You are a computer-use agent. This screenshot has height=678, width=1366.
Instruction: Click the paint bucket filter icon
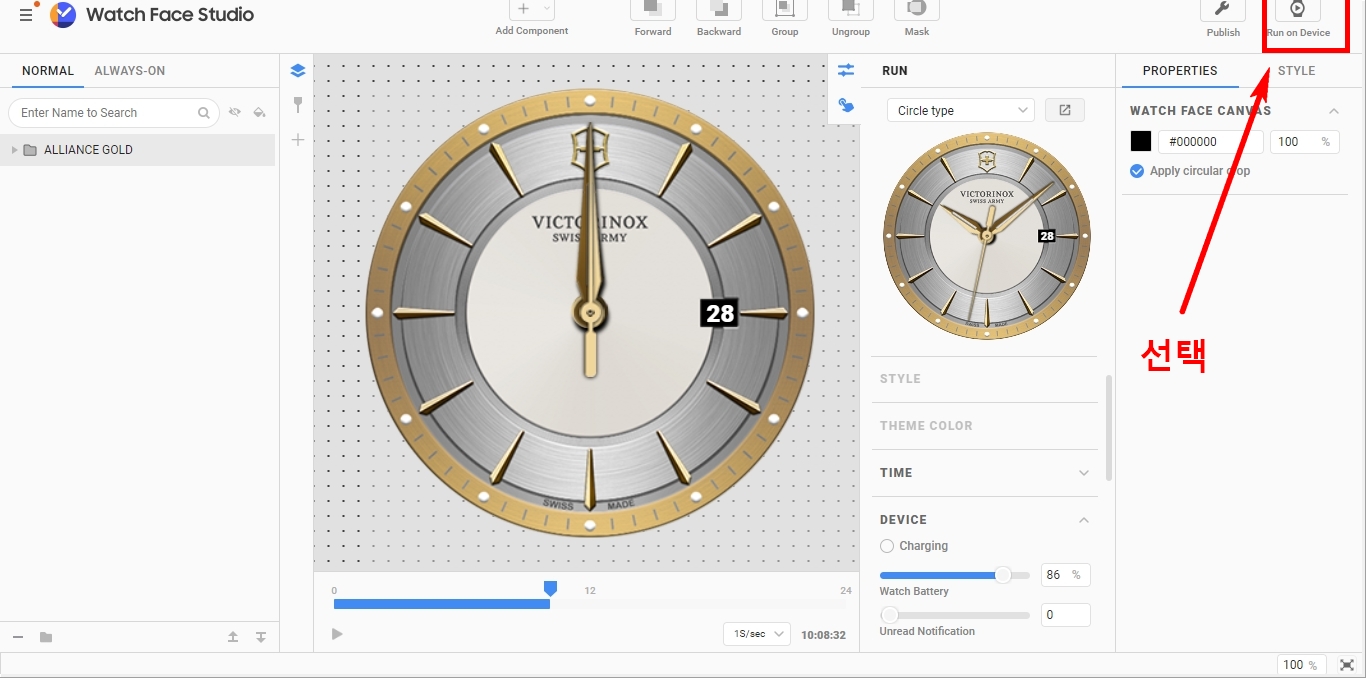(x=260, y=112)
